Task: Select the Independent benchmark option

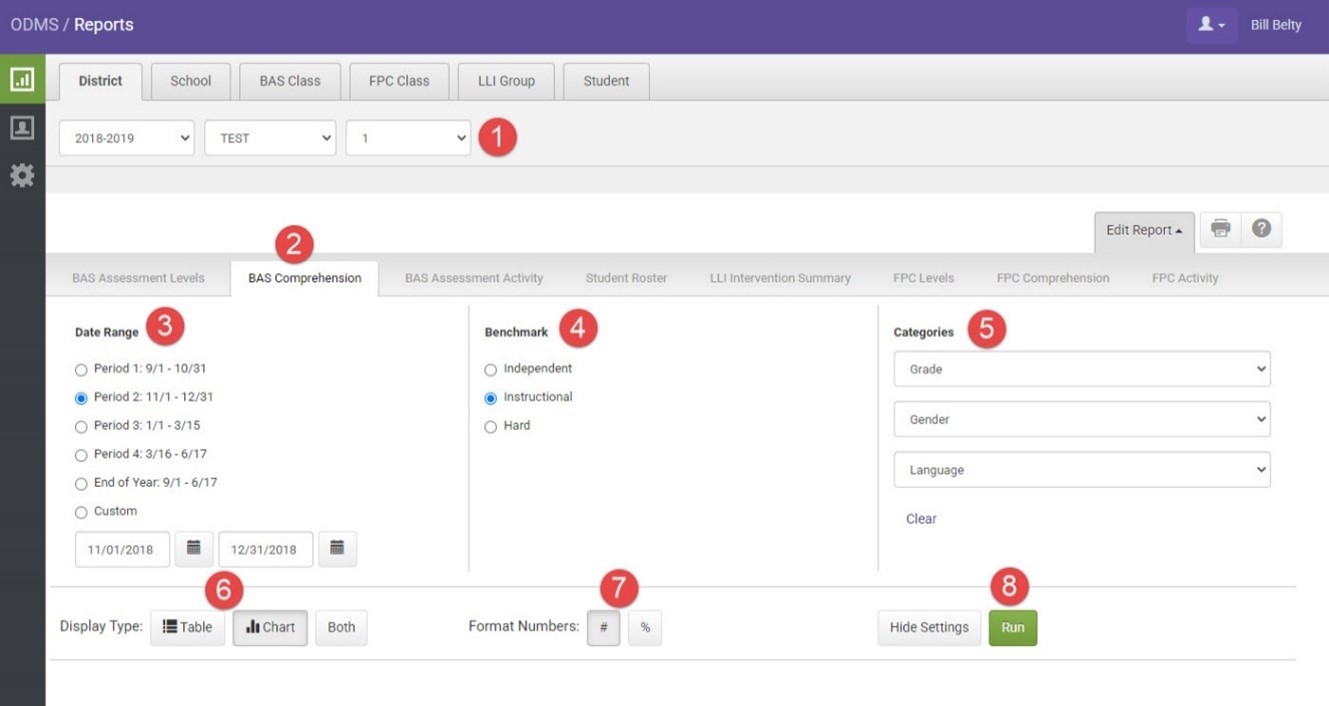Action: [490, 370]
